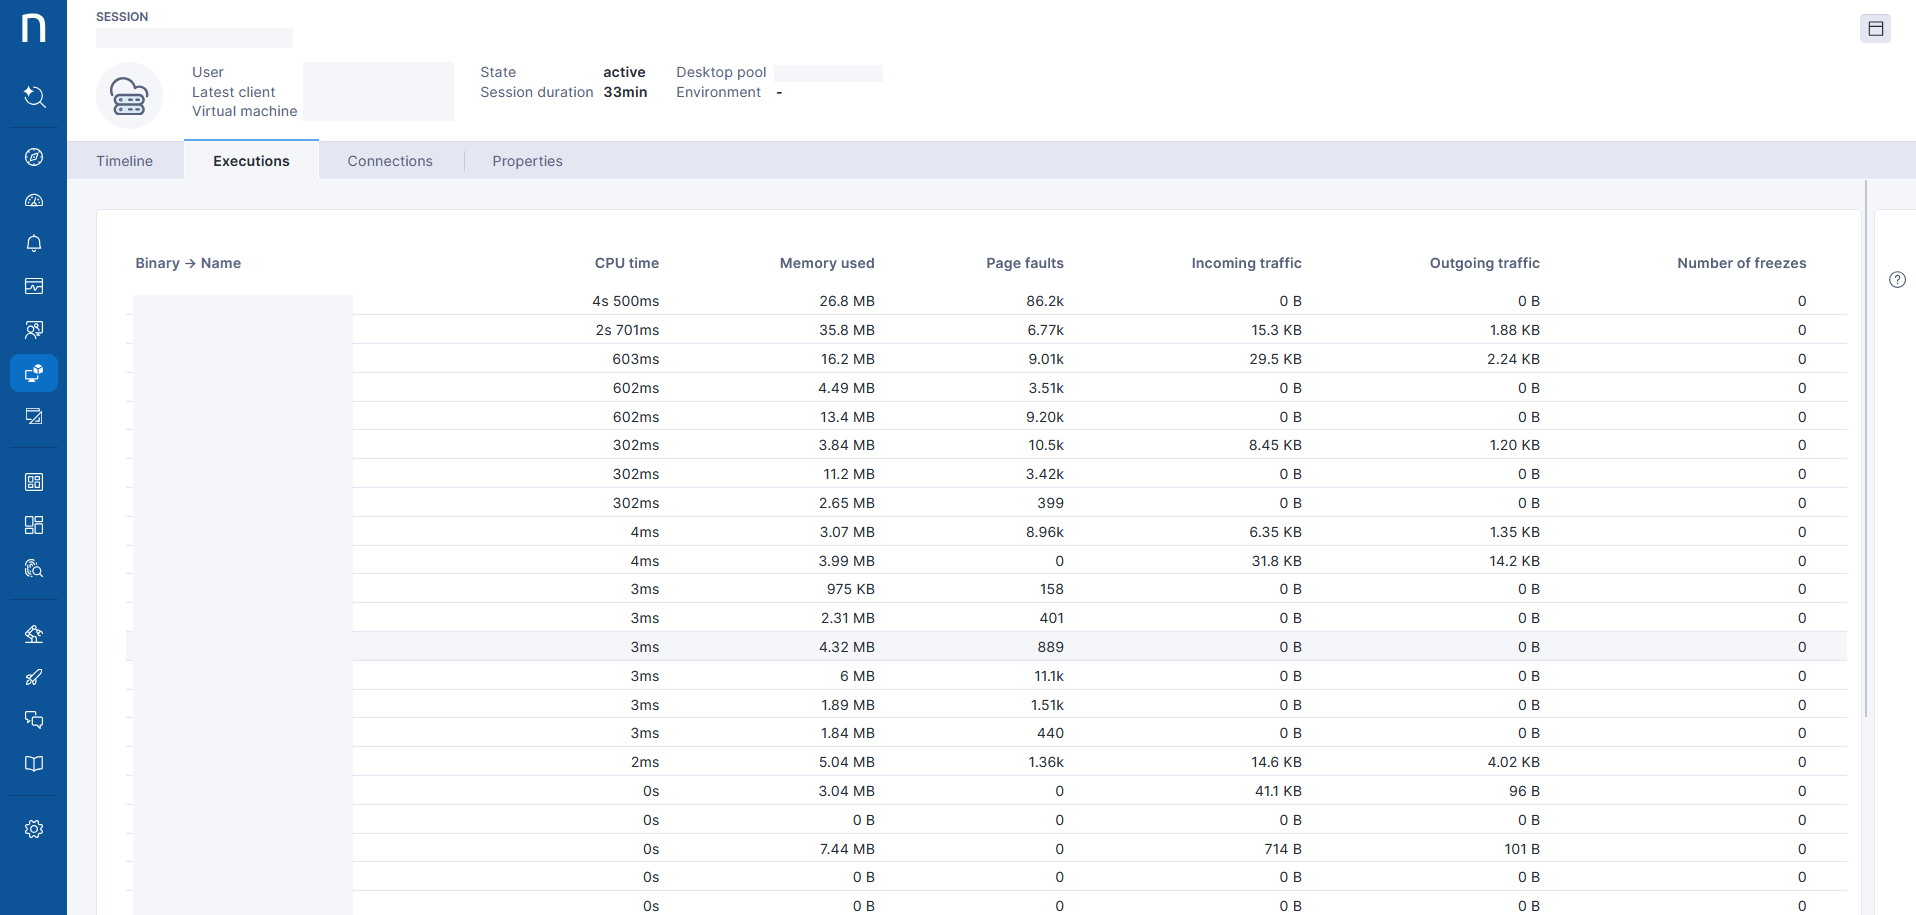The width and height of the screenshot is (1916, 915).
Task: Click the Nexthink logo at top left
Action: coord(34,28)
